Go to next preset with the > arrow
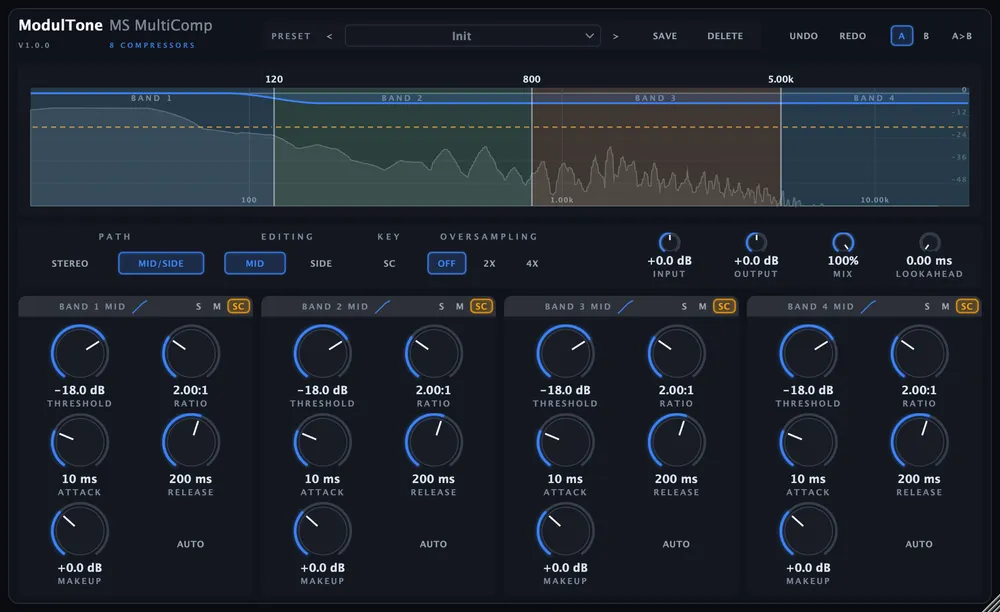The height and width of the screenshot is (612, 1000). 615,36
